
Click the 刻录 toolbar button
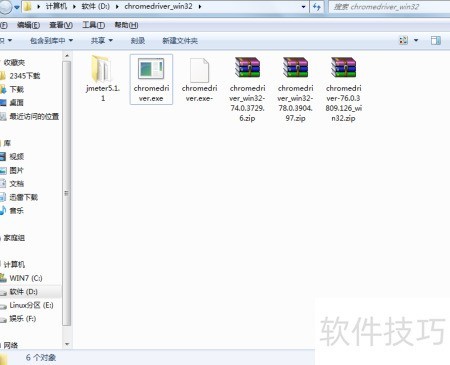138,41
